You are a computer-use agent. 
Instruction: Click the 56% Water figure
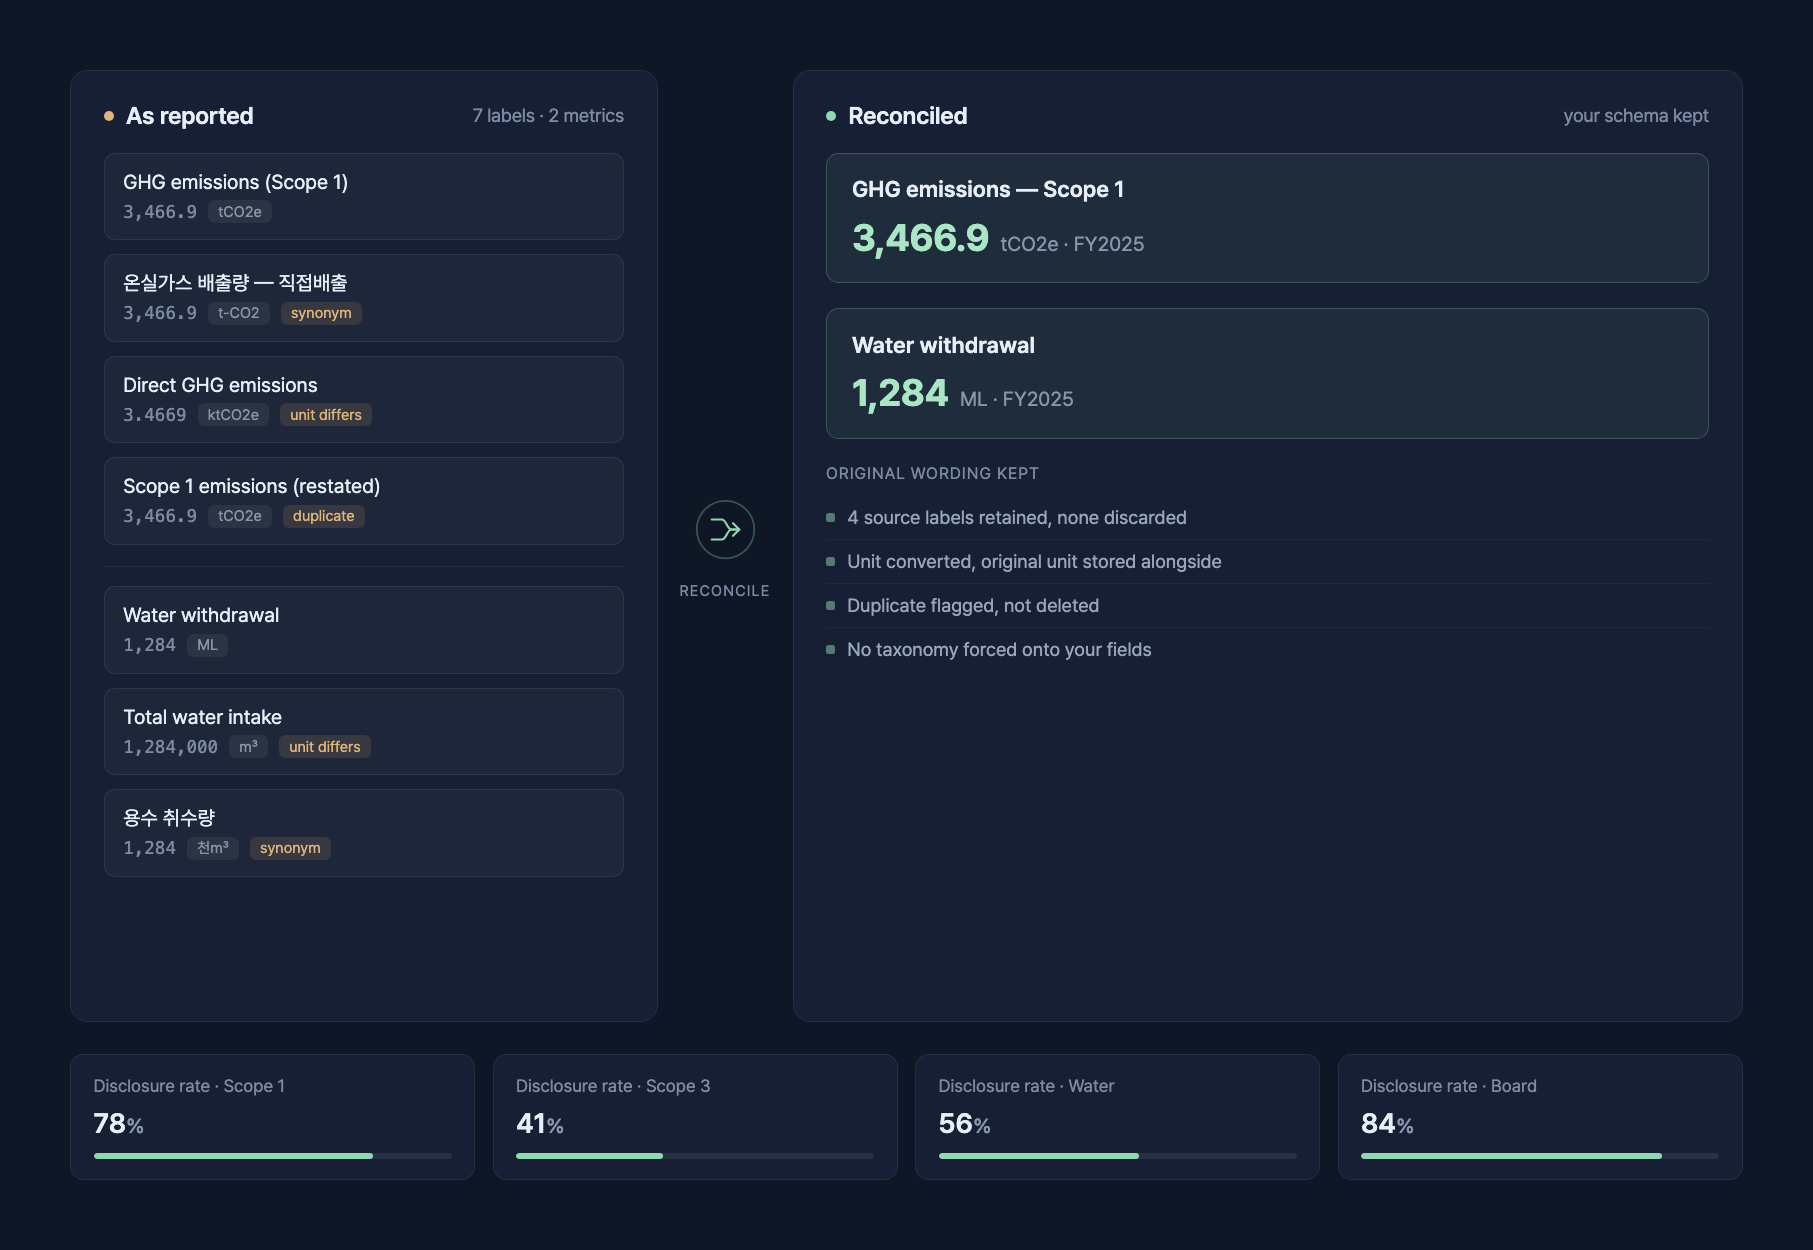(x=965, y=1124)
